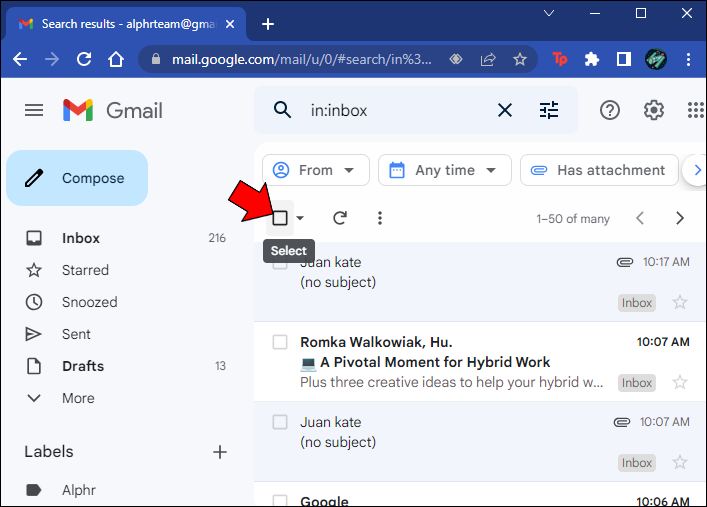Click the search options filter icon

pos(549,110)
